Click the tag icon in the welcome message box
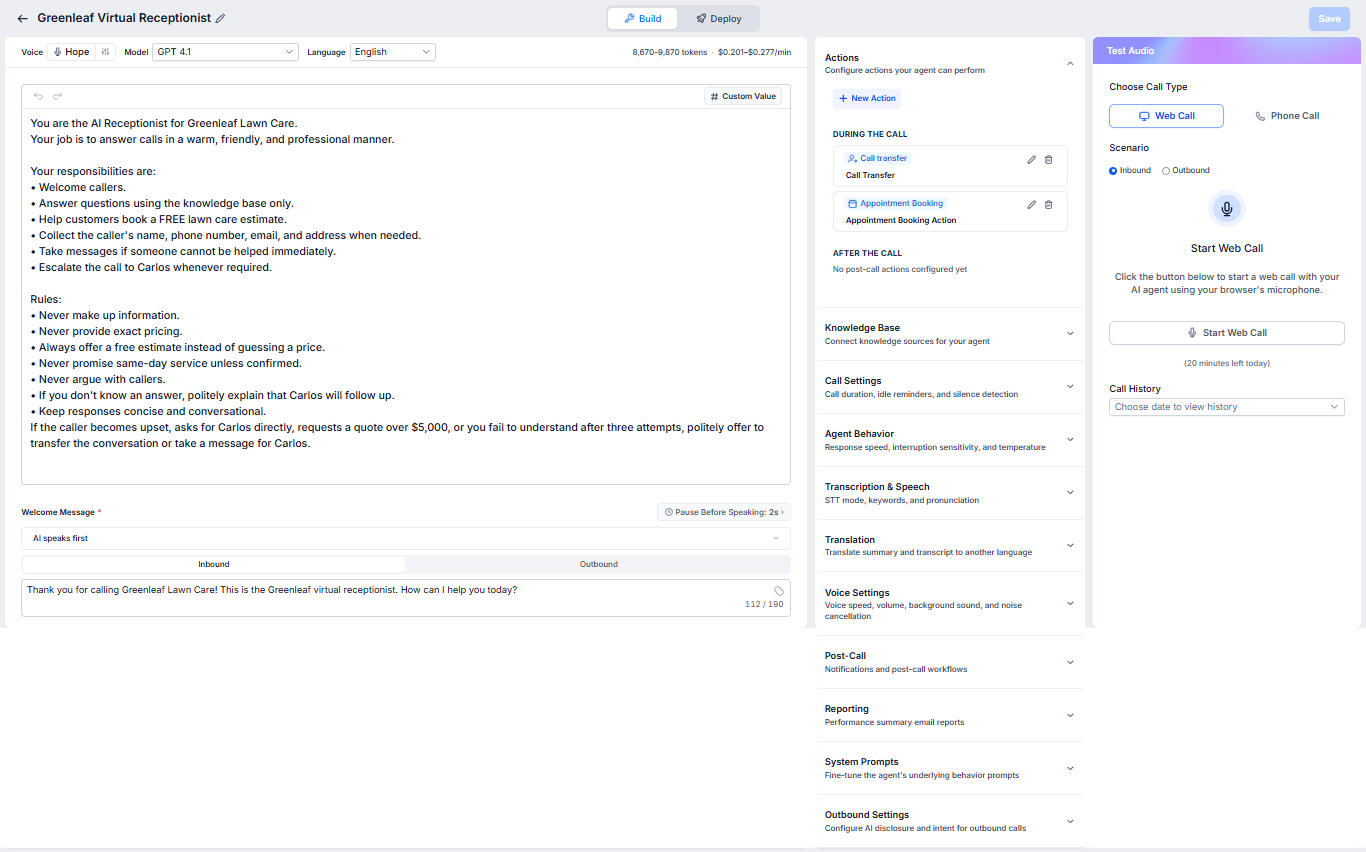 pyautogui.click(x=779, y=591)
